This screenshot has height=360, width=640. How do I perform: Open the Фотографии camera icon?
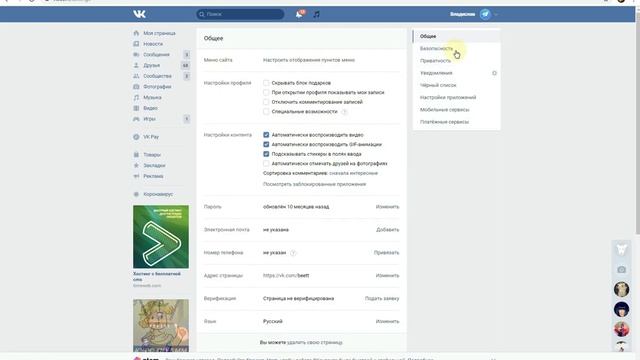pos(136,87)
